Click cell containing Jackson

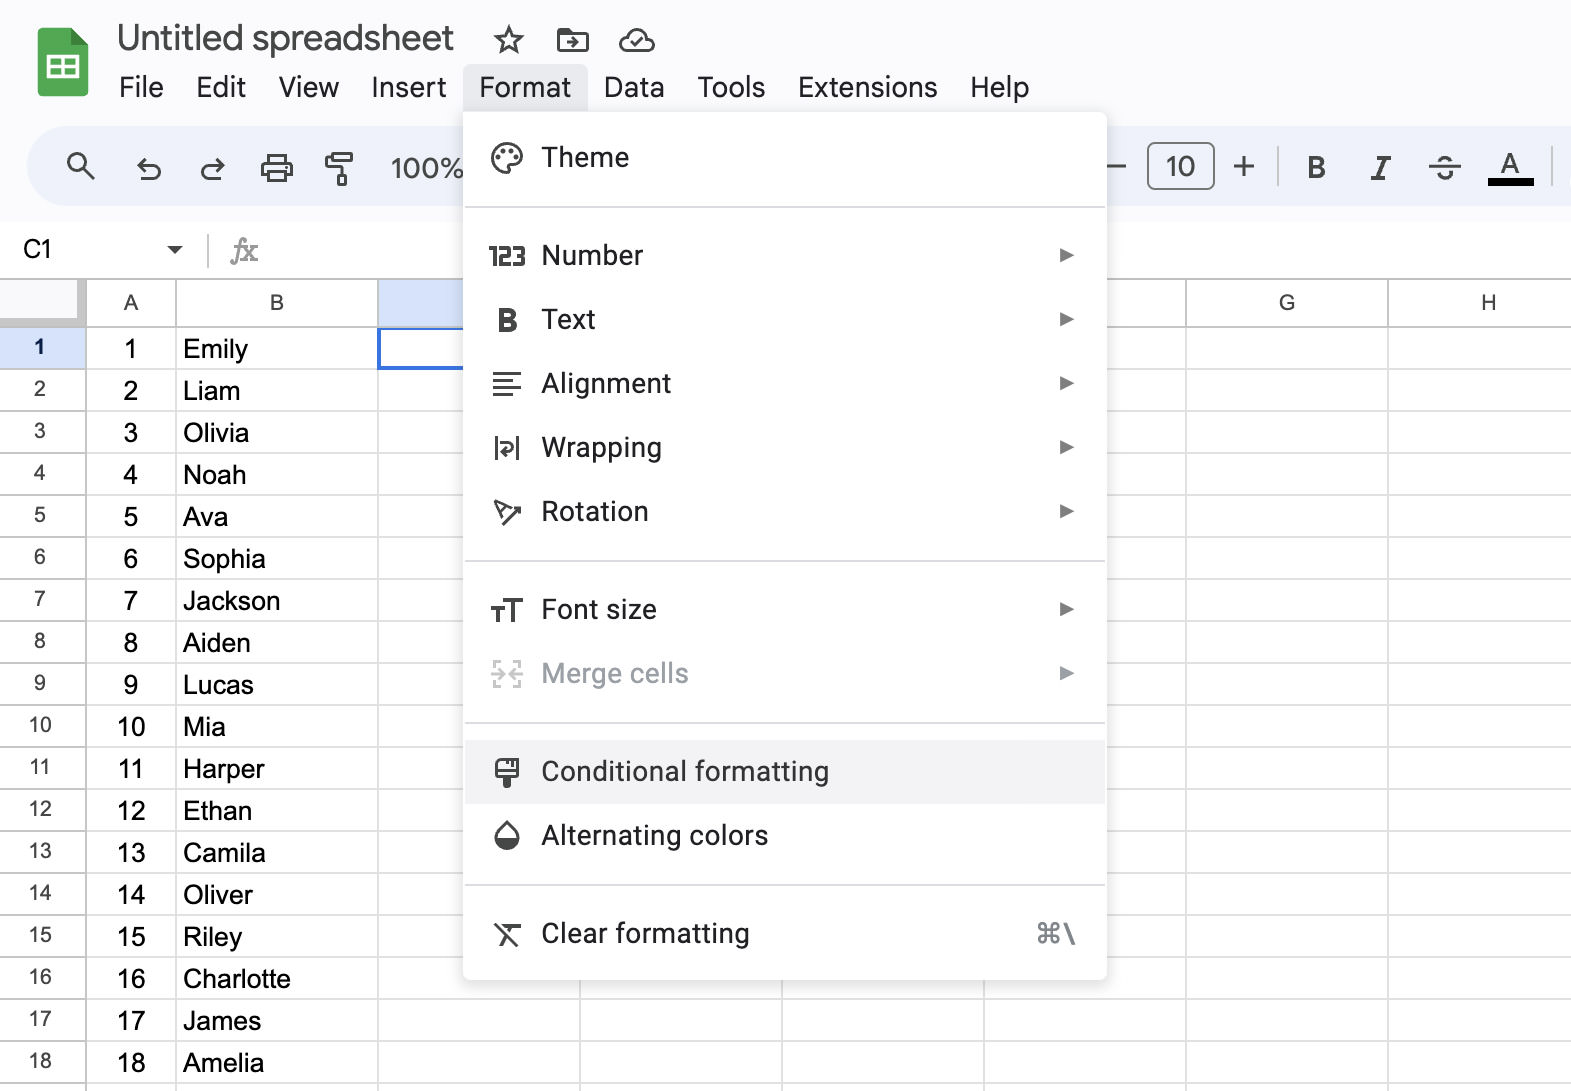(x=277, y=600)
